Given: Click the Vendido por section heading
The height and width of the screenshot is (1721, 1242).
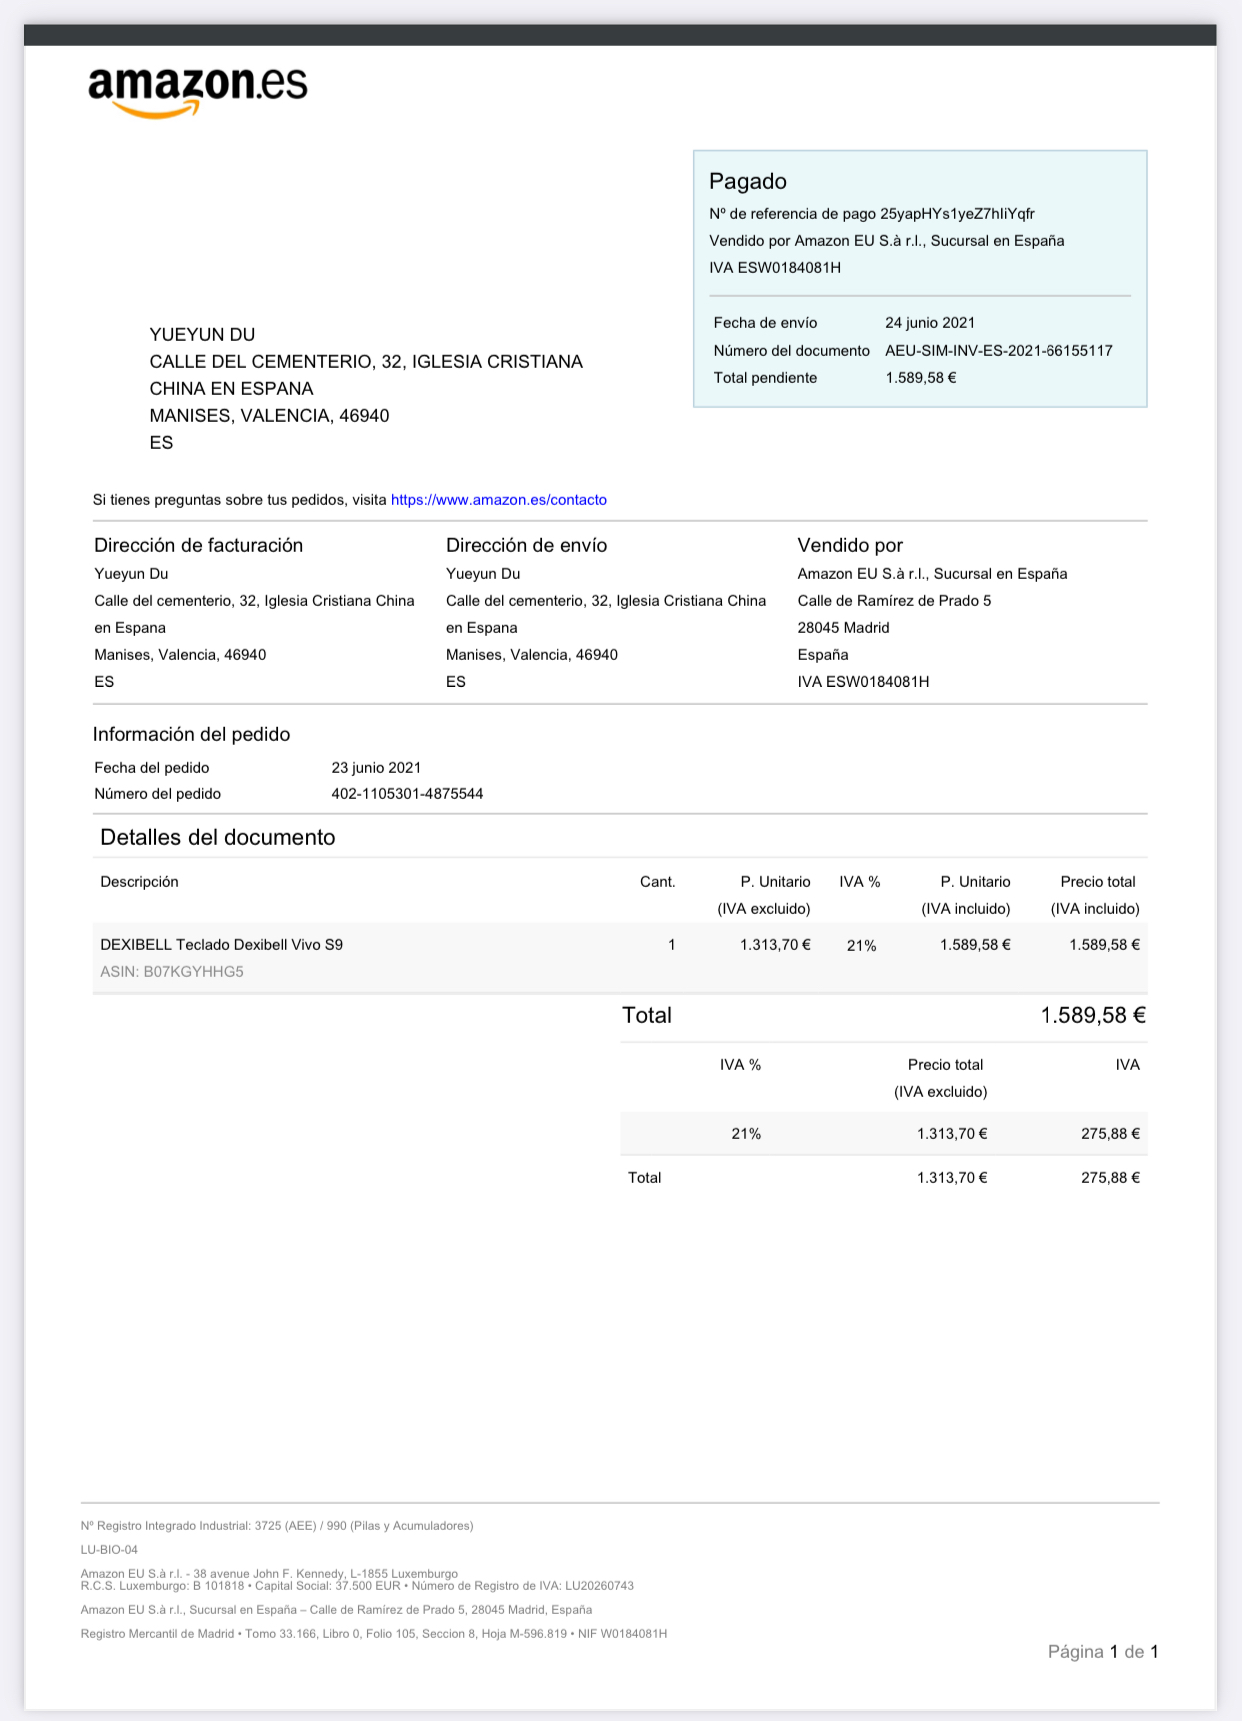Looking at the screenshot, I should (x=849, y=545).
